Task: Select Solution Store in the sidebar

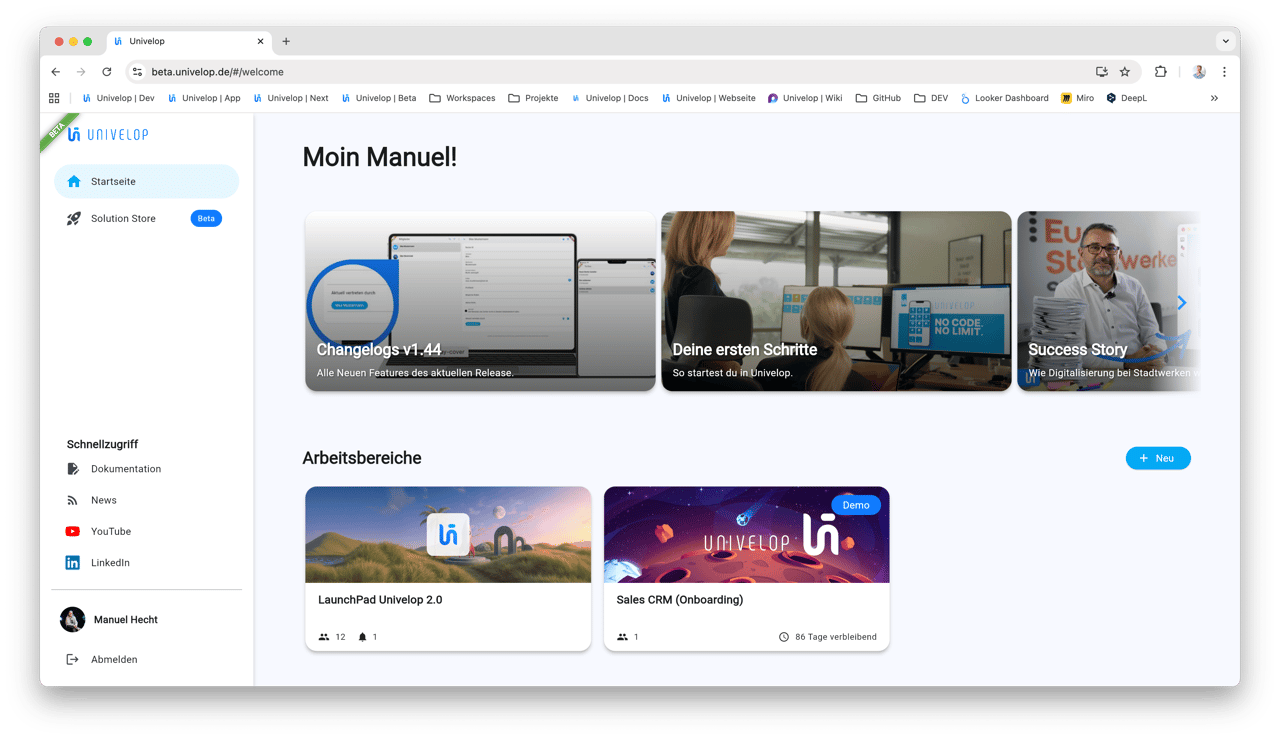Action: 146,219
